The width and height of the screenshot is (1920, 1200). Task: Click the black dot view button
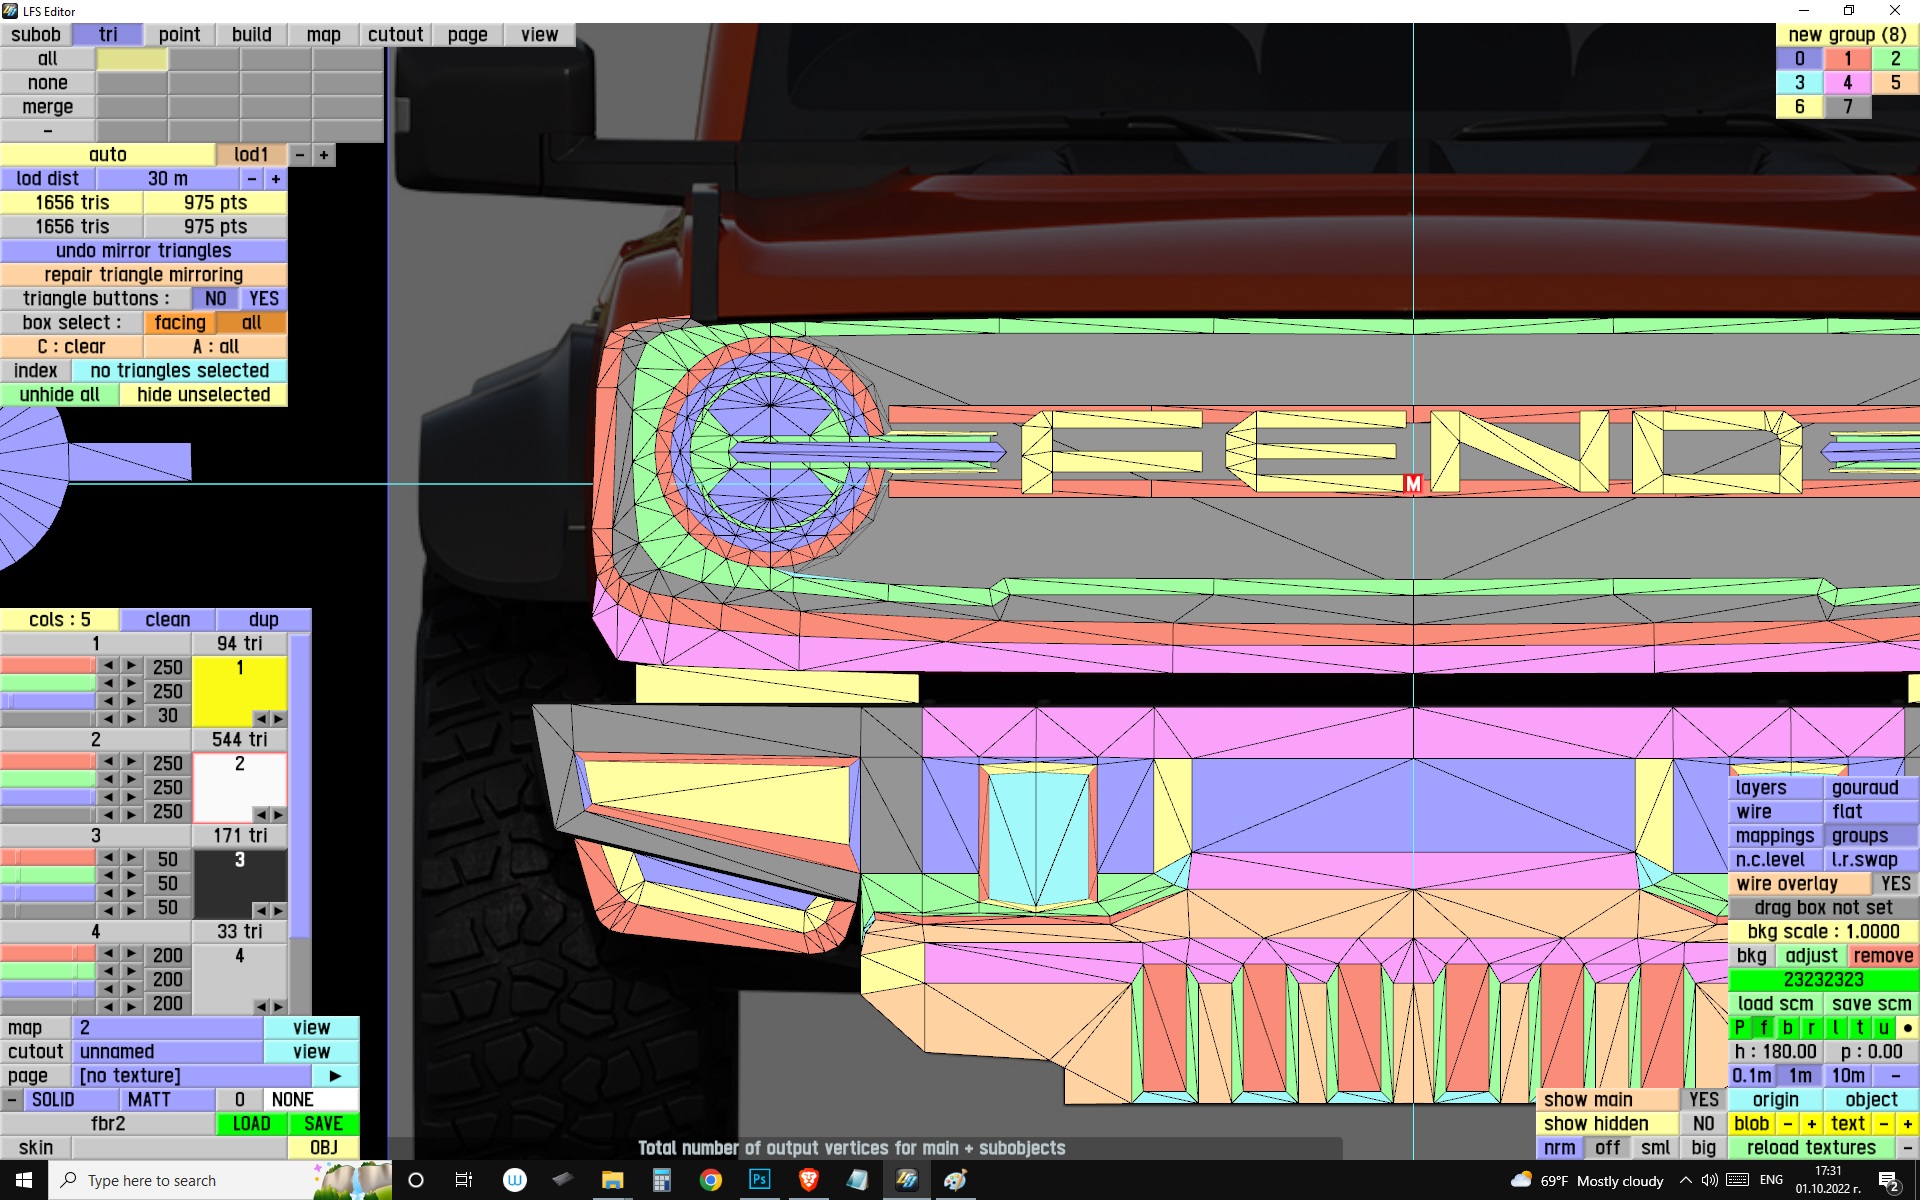1907,1027
